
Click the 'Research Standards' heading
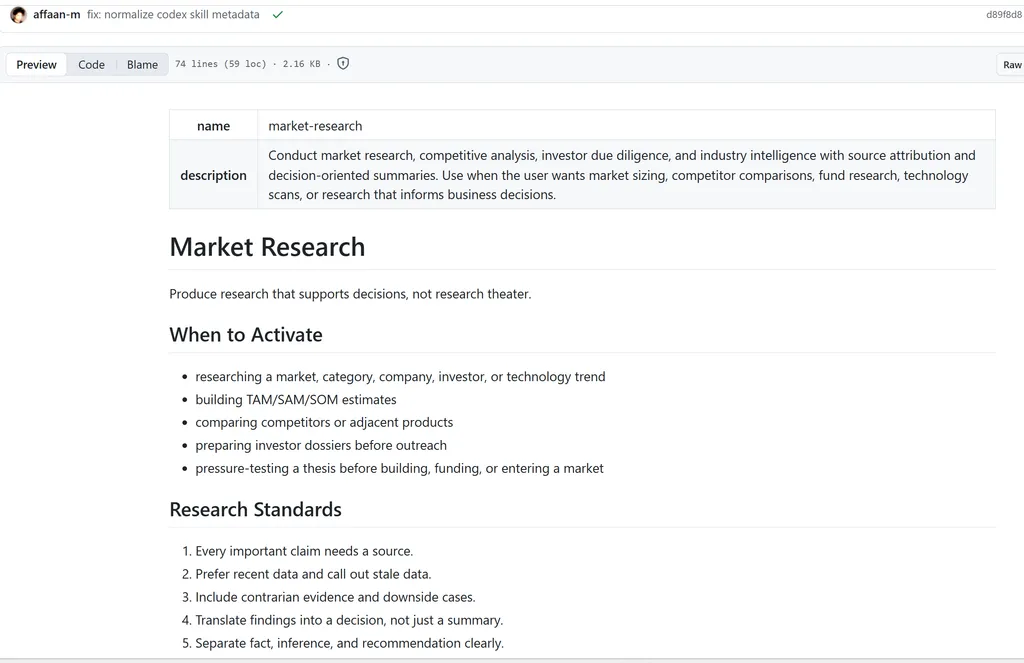[x=255, y=509]
